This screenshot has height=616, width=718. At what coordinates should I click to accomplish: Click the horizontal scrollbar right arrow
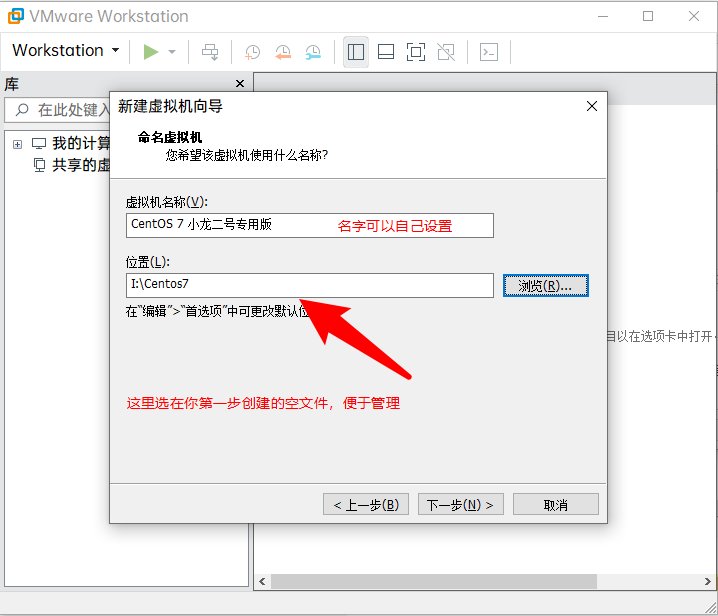pyautogui.click(x=707, y=582)
